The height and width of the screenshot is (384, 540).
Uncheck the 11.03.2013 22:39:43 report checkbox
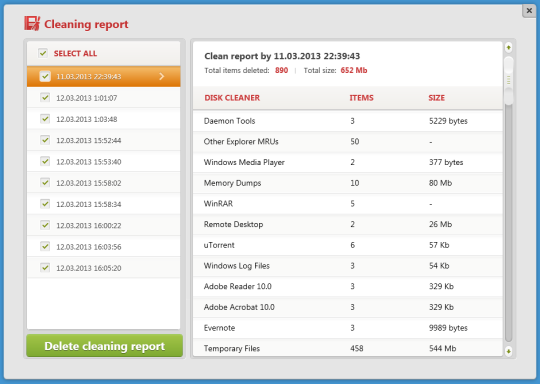tap(45, 76)
